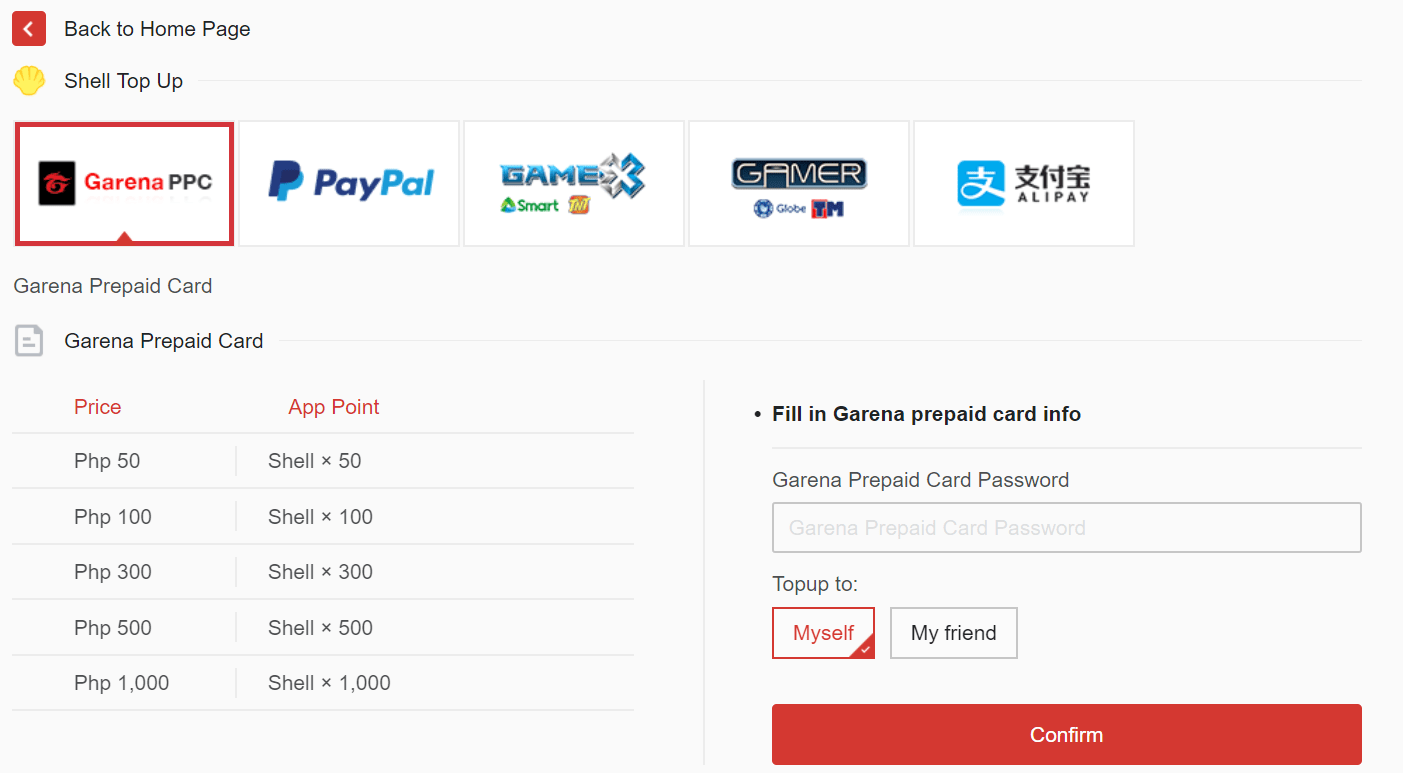Select the Myself topup option
1403x773 pixels.
coord(822,633)
